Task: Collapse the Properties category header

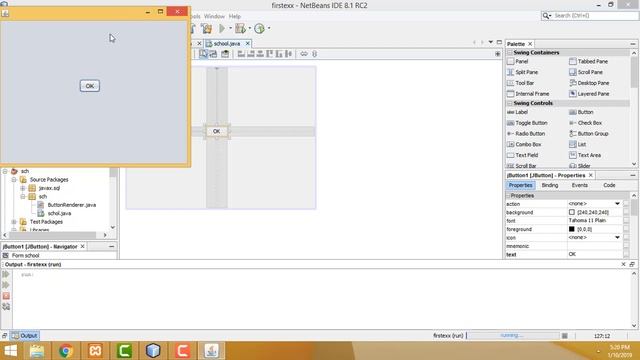Action: point(509,196)
